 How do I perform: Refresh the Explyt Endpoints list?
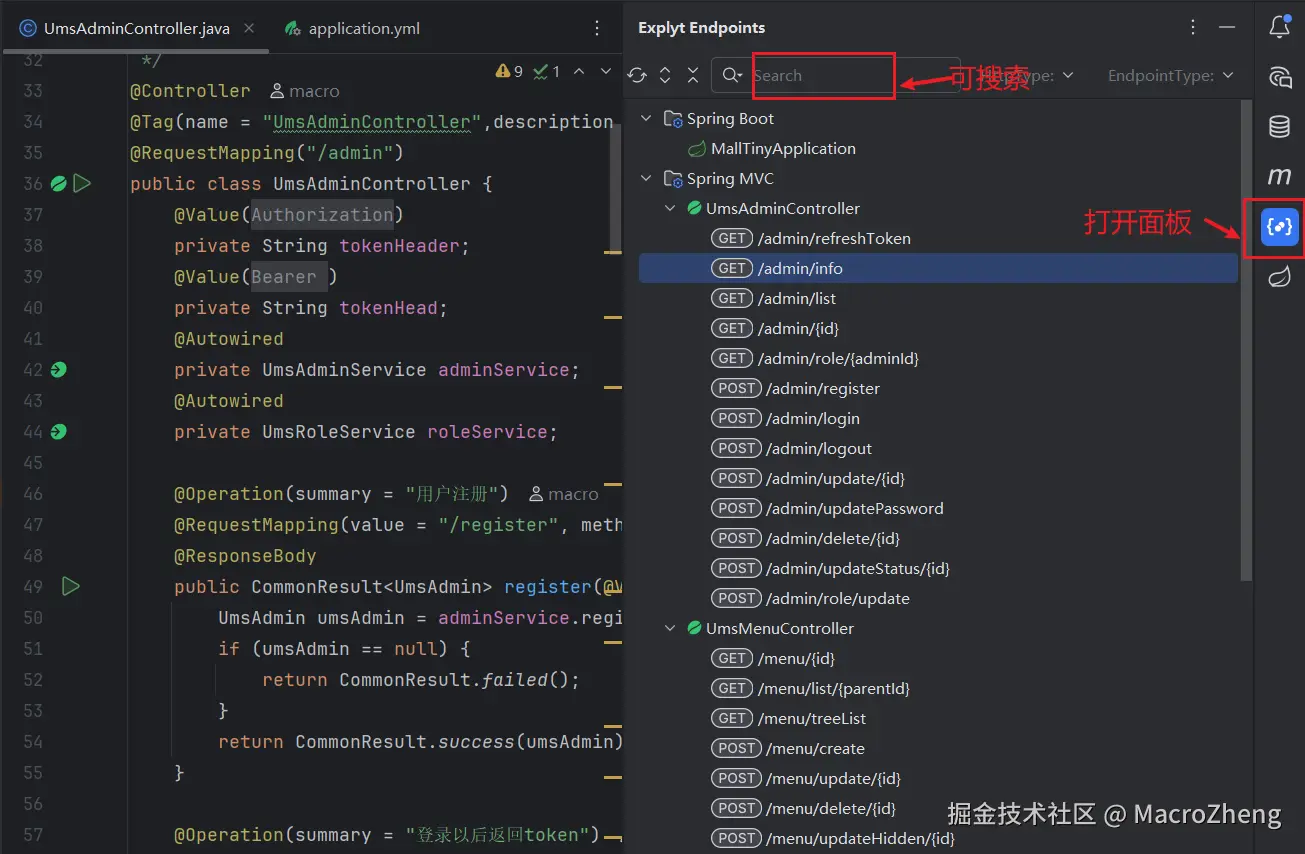pyautogui.click(x=637, y=75)
